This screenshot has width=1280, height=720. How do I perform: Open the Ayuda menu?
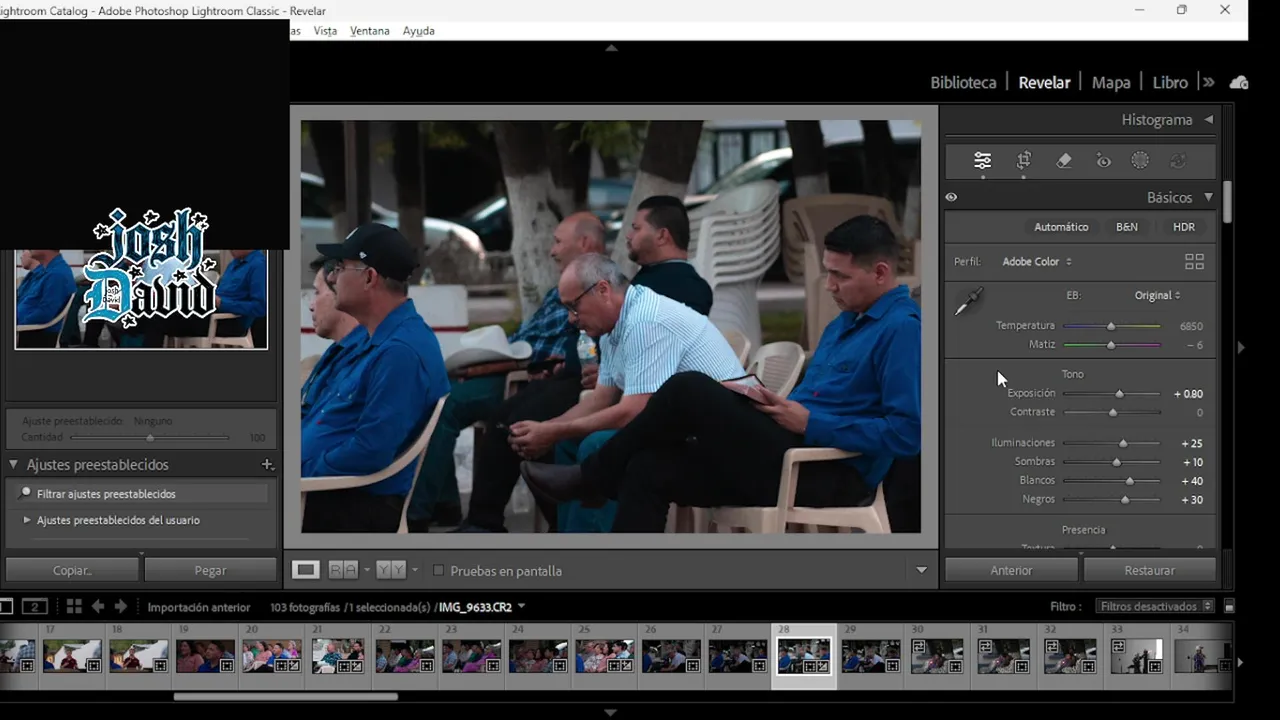418,31
